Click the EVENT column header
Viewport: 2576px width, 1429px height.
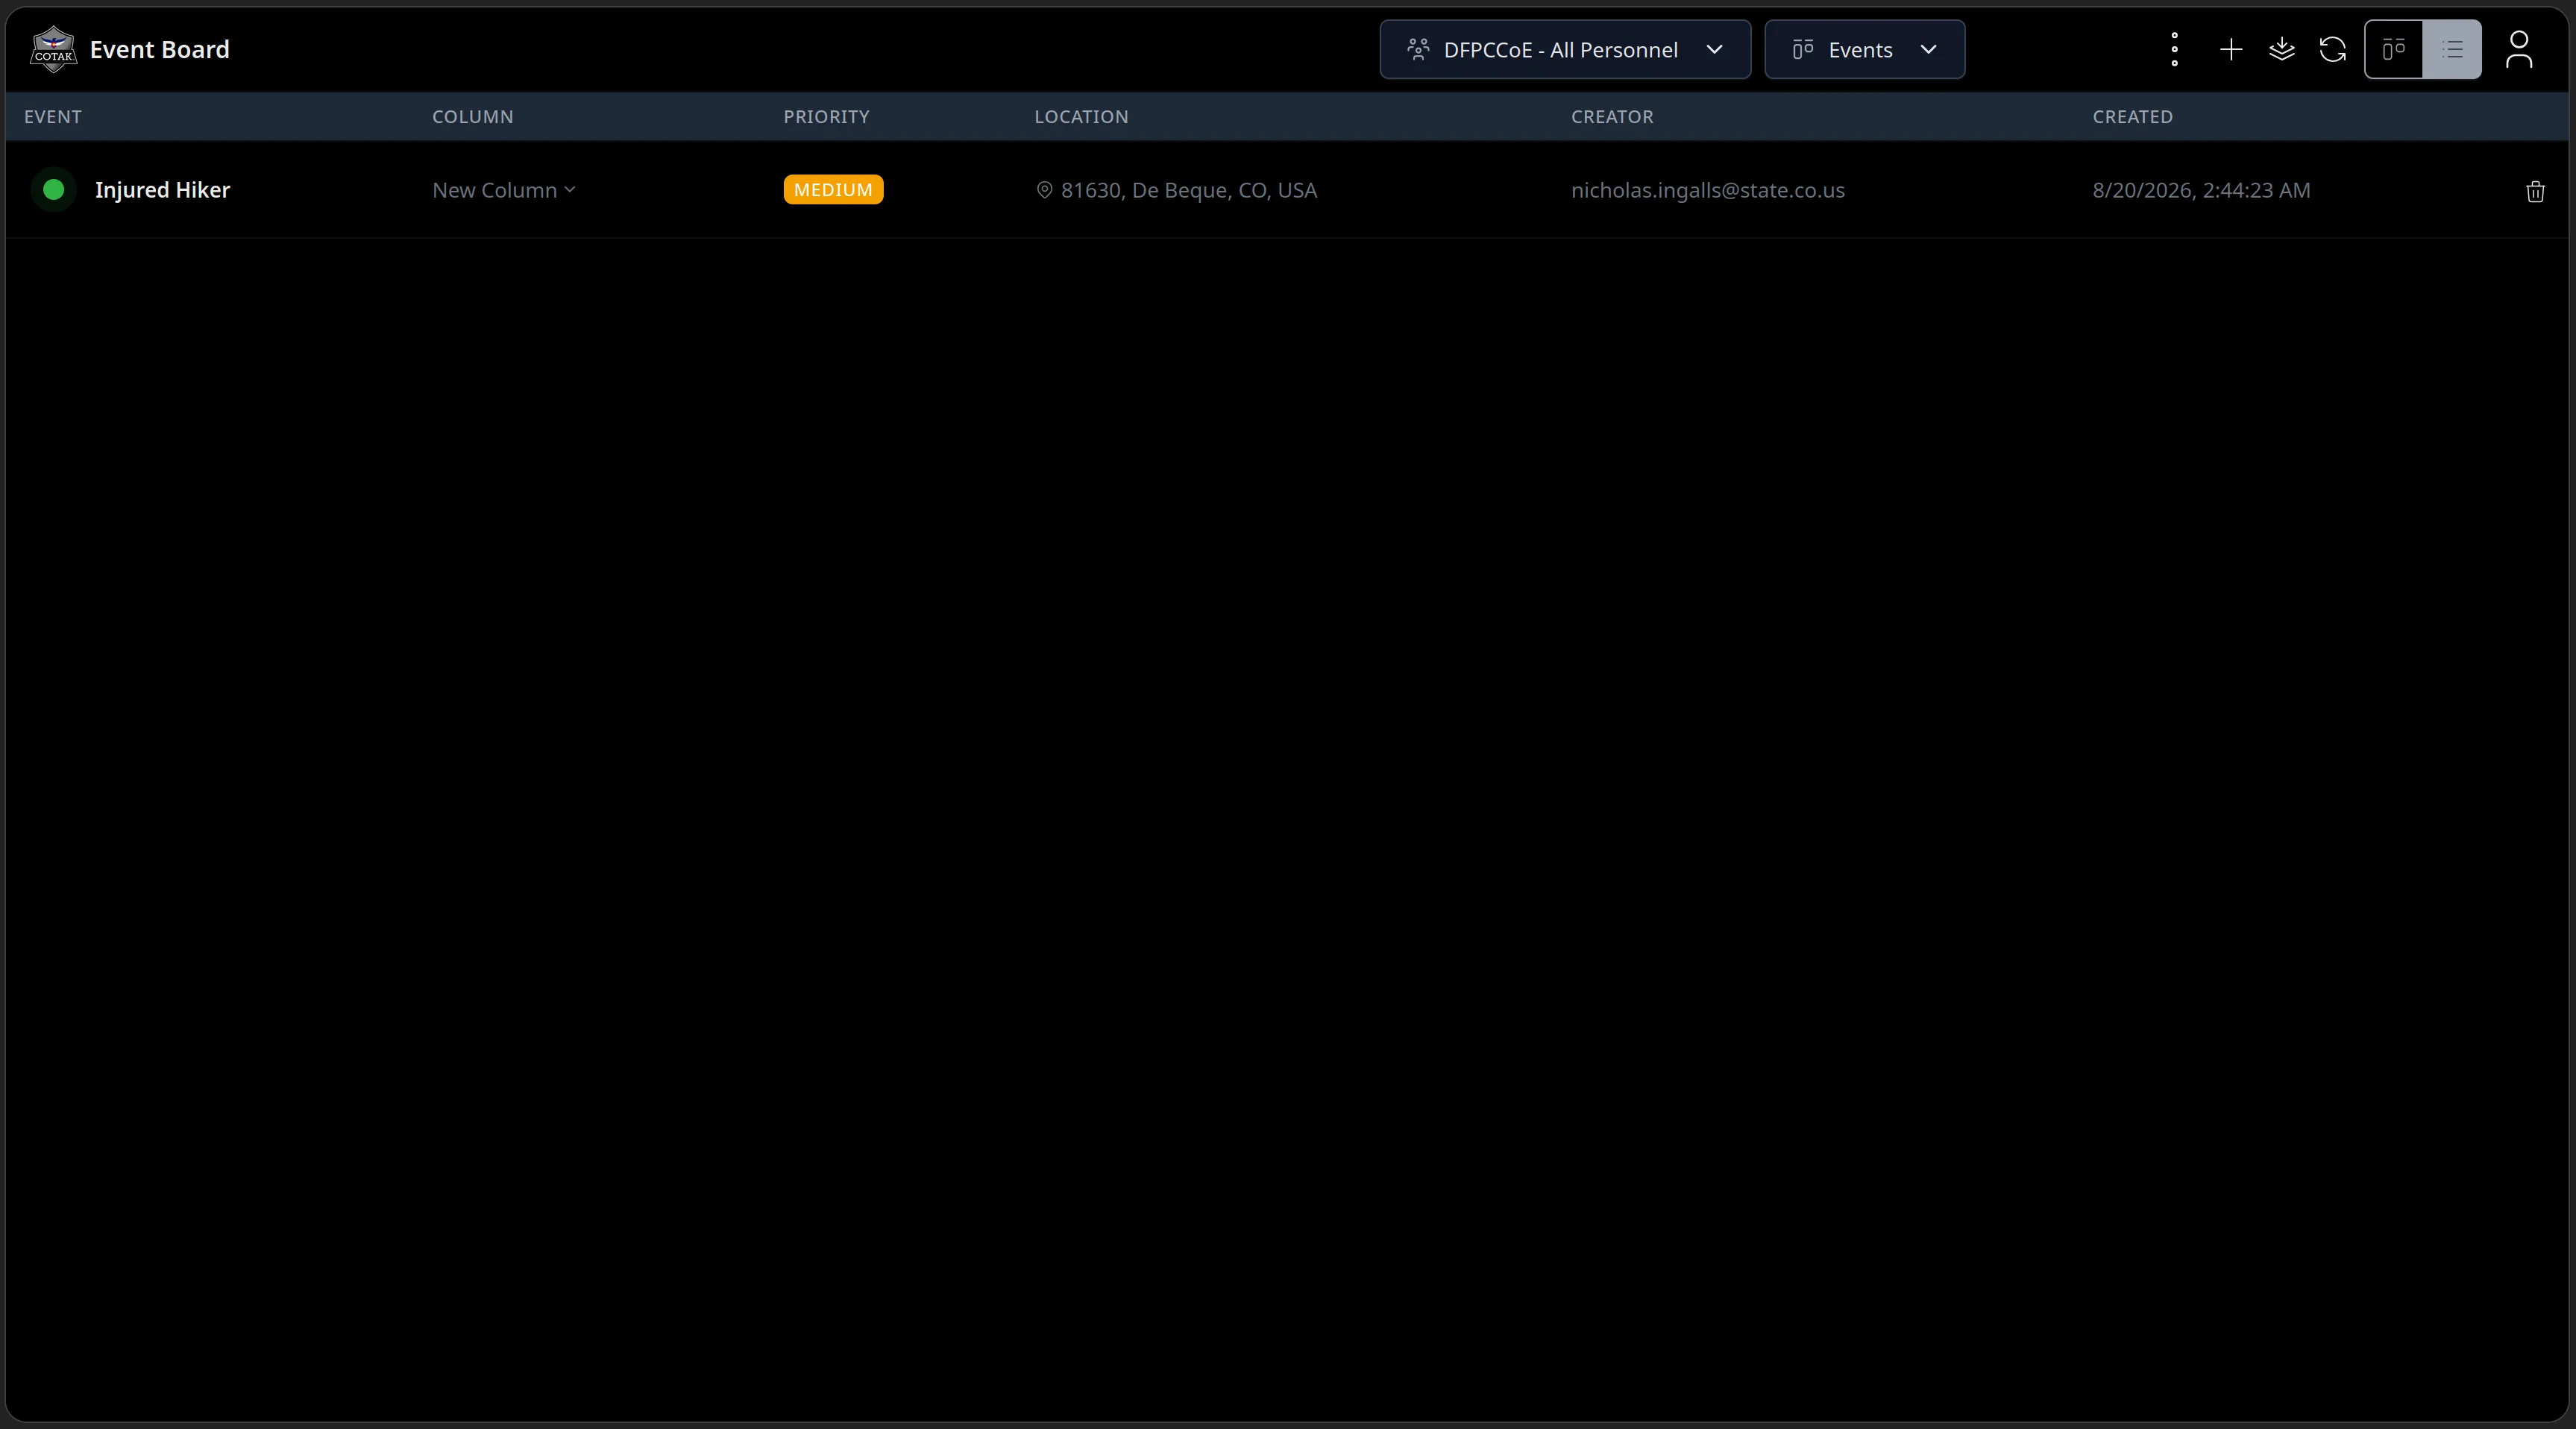[53, 116]
